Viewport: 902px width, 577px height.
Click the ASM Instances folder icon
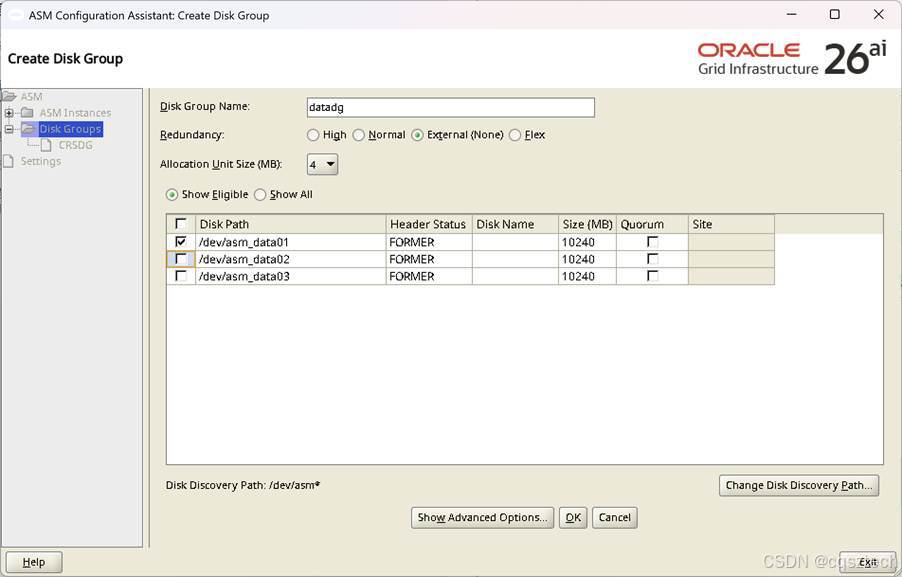pos(28,112)
